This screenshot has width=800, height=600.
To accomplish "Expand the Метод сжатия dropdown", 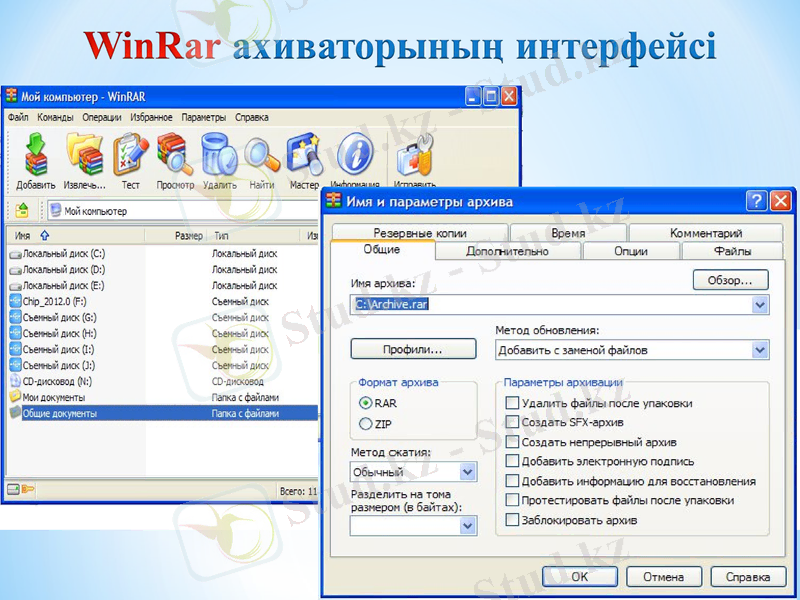I will pos(467,472).
